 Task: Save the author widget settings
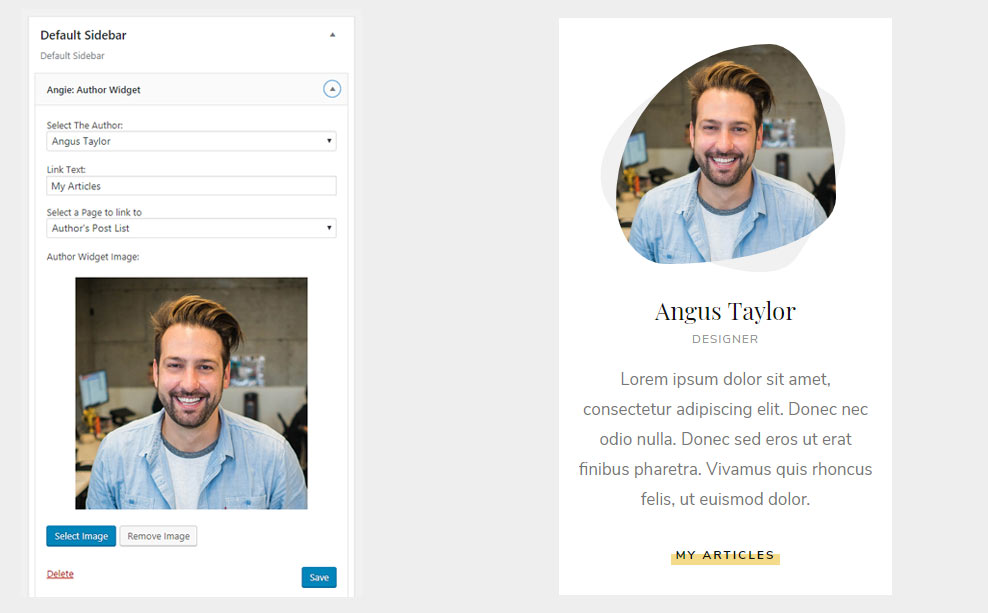coord(319,577)
